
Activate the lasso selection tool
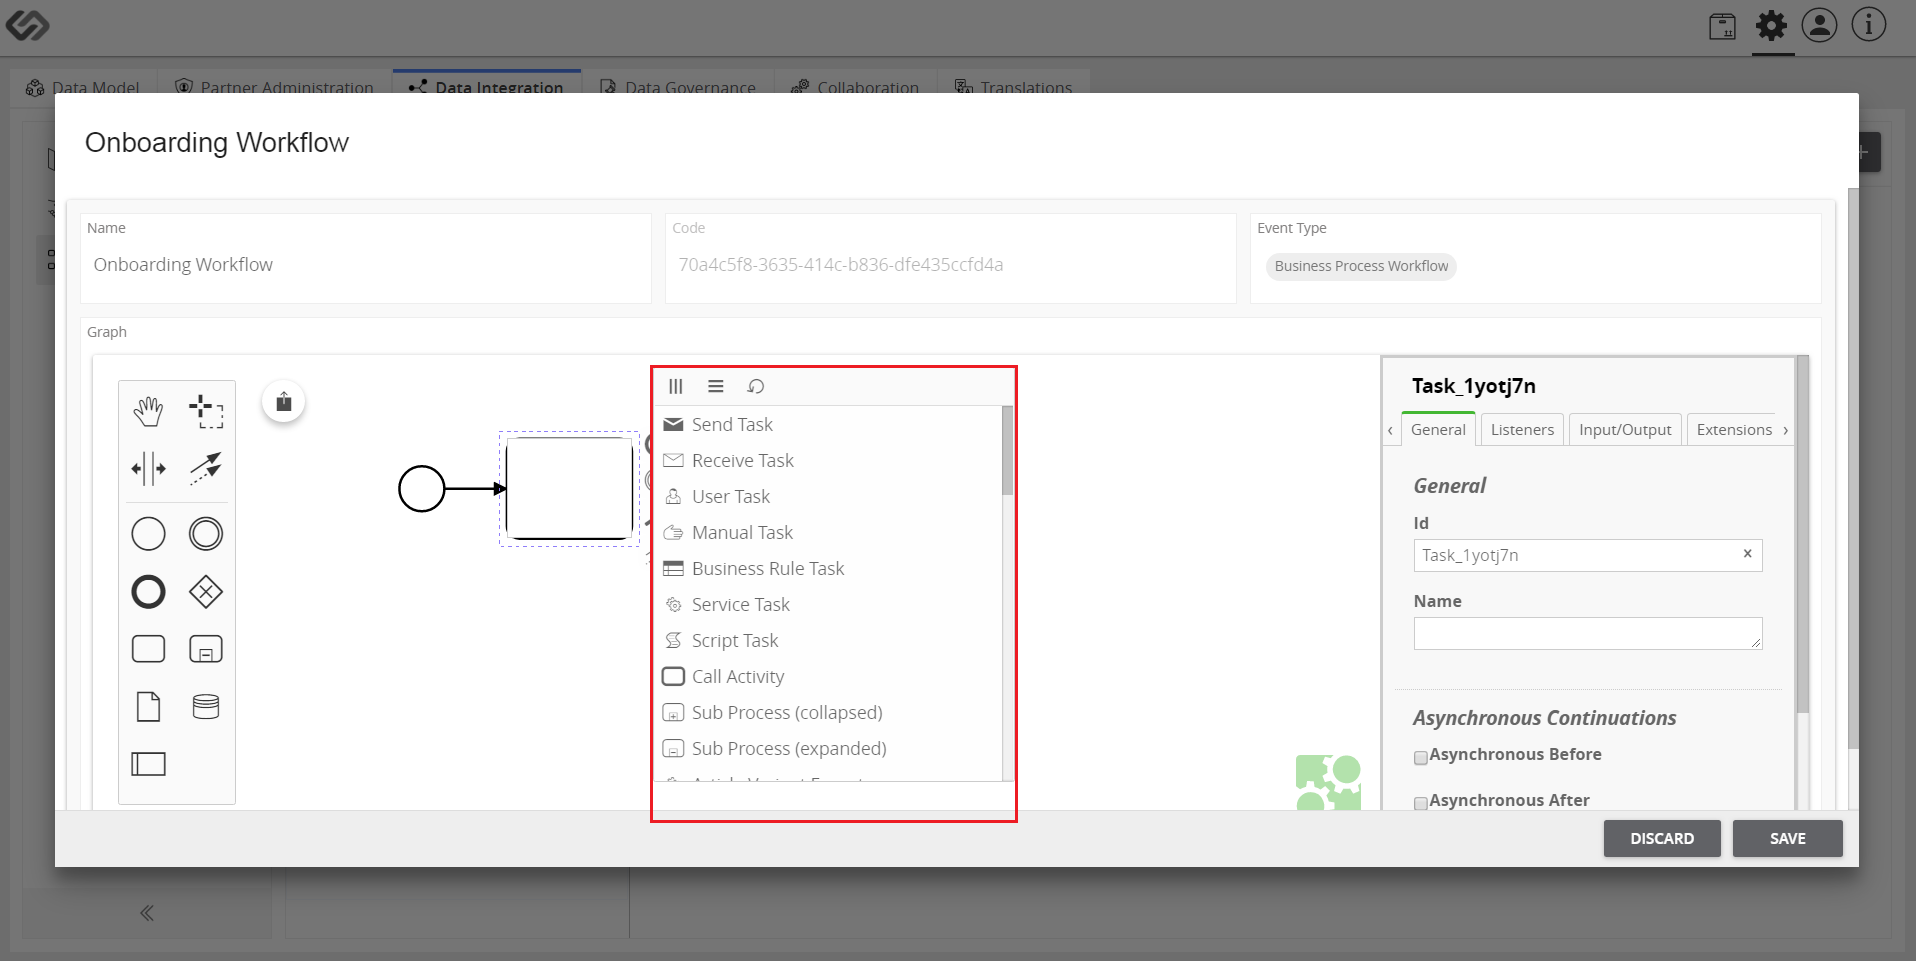click(x=206, y=410)
